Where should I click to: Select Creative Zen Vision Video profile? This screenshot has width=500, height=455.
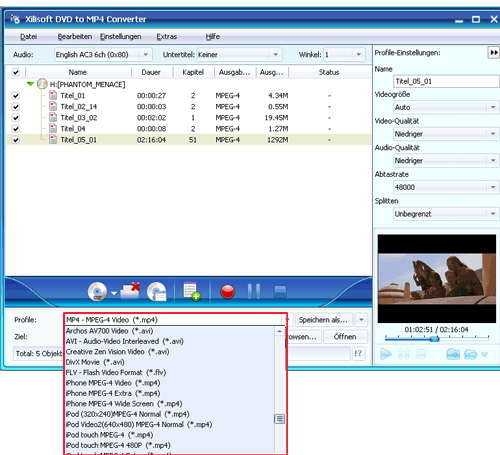(x=170, y=352)
